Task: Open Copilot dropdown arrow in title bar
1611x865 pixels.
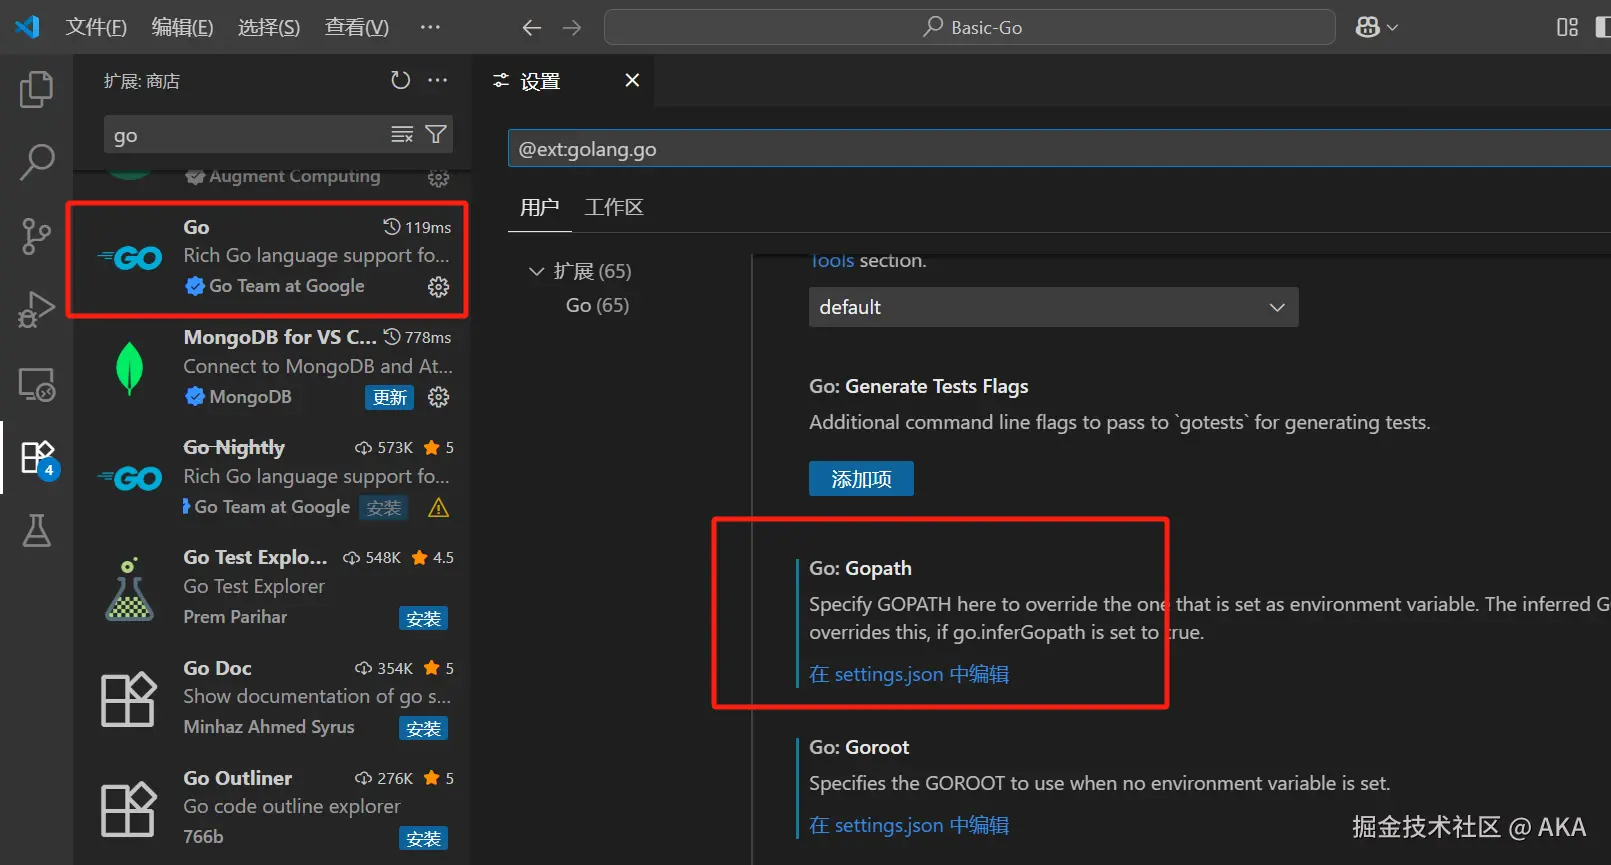Action: click(1392, 28)
